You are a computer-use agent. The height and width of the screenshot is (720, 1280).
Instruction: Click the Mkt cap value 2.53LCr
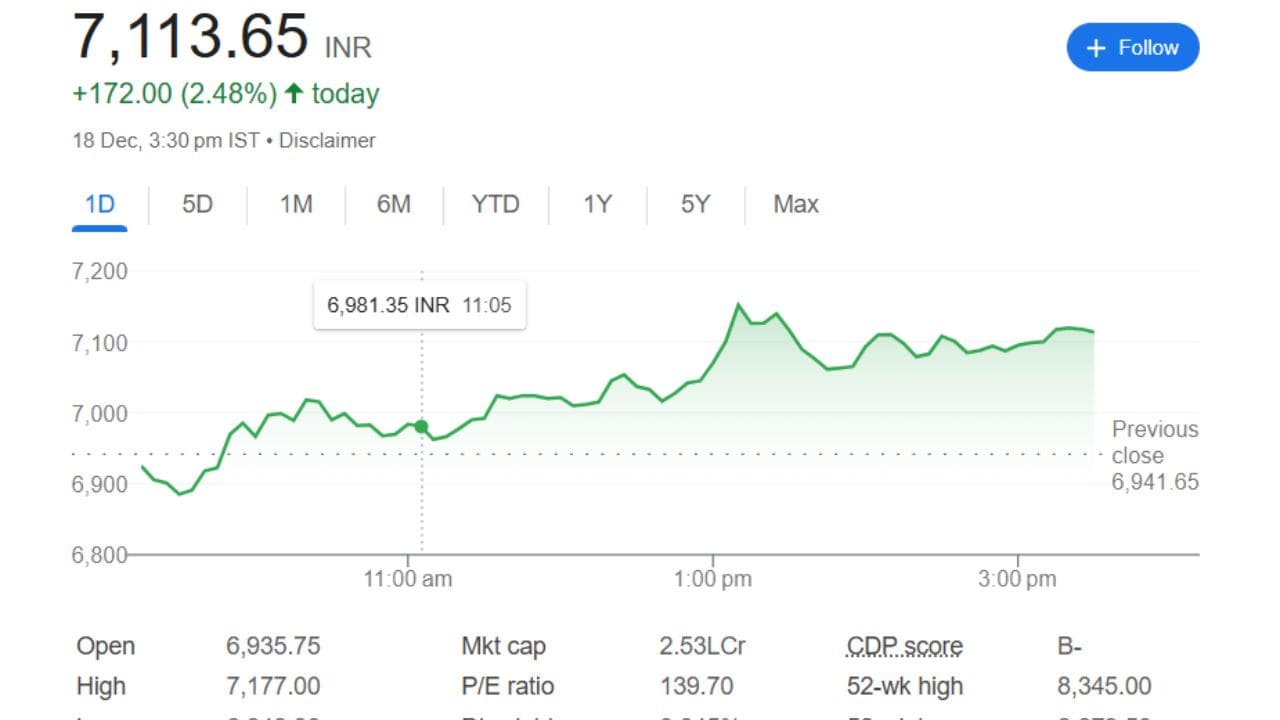pyautogui.click(x=703, y=646)
